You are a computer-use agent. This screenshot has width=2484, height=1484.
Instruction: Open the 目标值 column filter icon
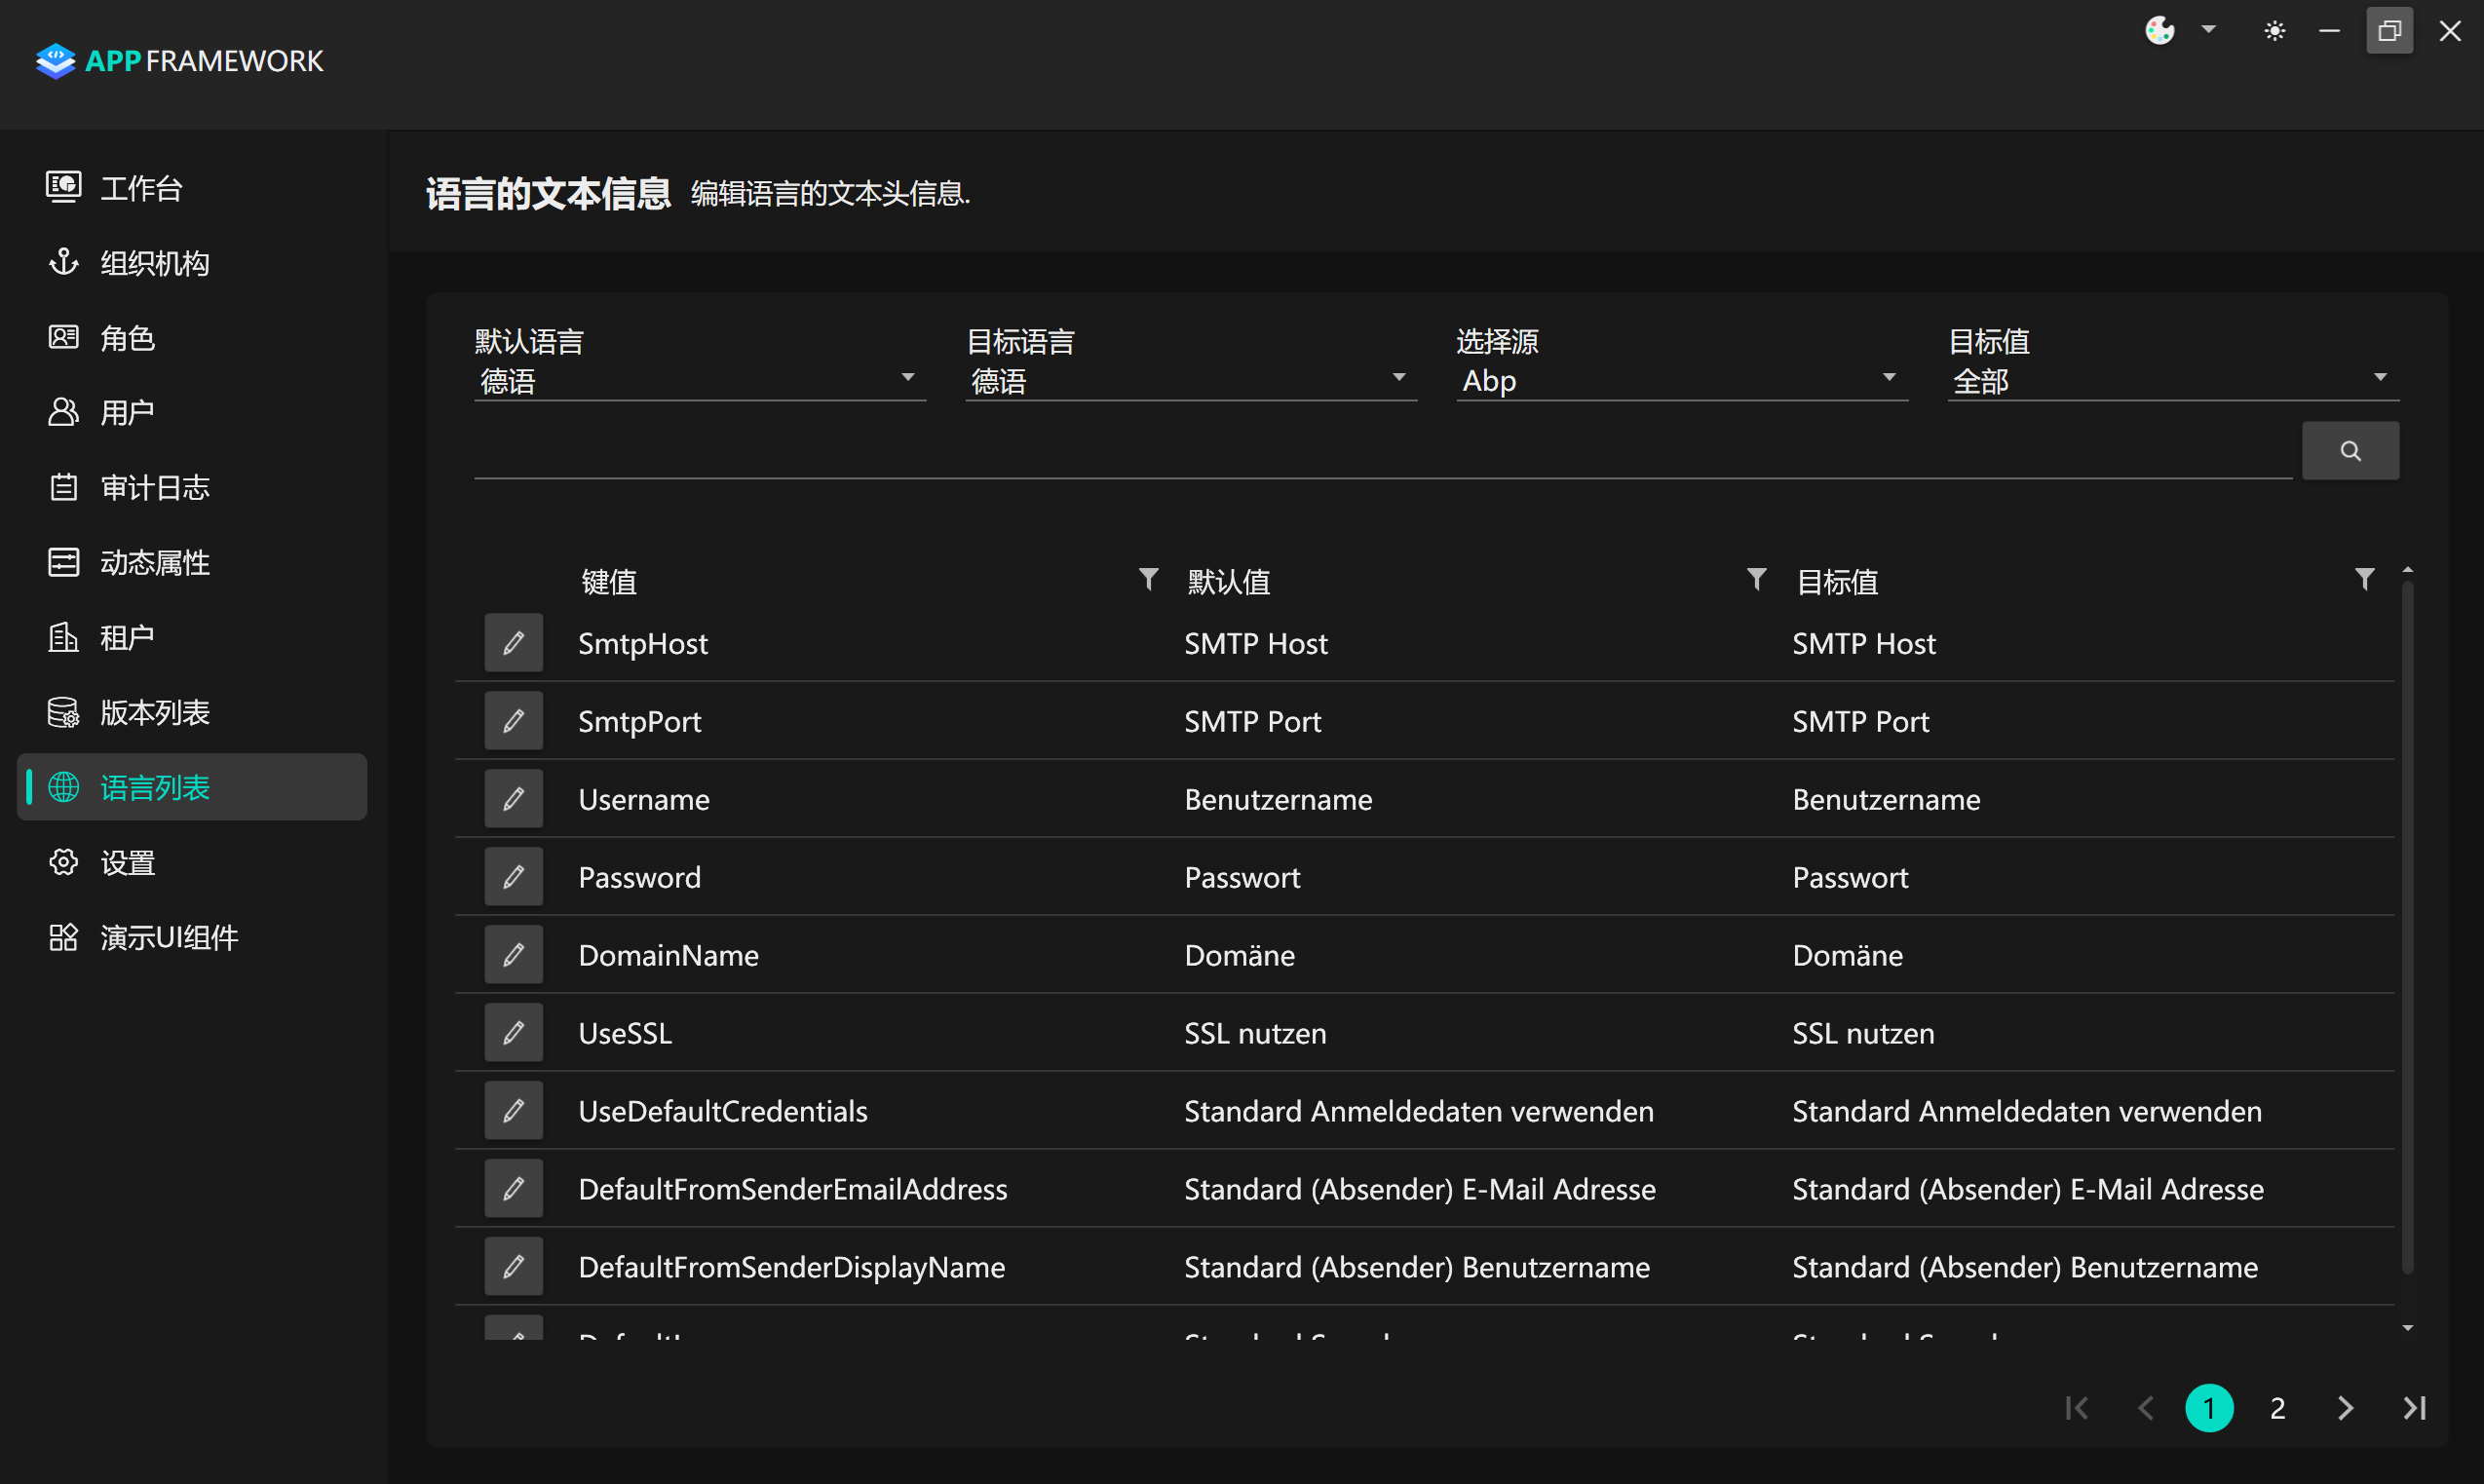tap(2364, 579)
